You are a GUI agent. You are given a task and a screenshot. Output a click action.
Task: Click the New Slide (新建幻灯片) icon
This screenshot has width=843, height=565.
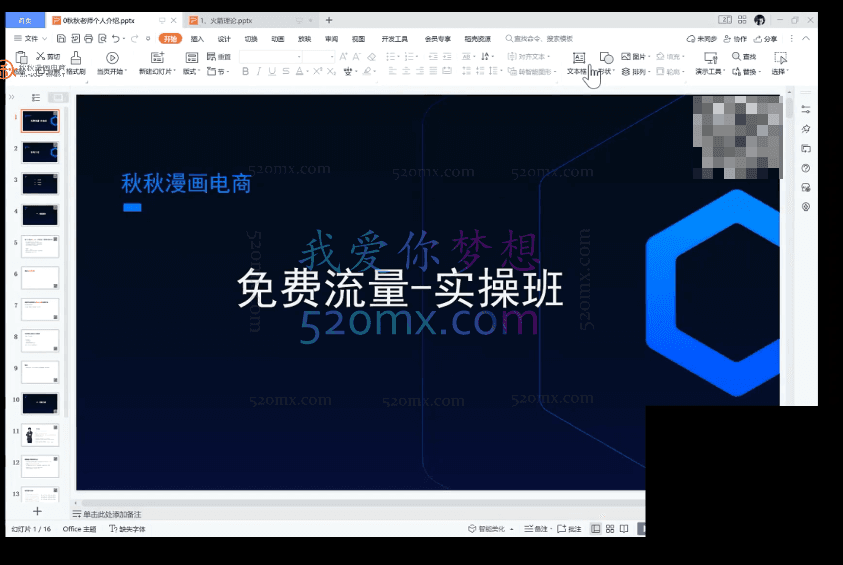click(x=157, y=59)
